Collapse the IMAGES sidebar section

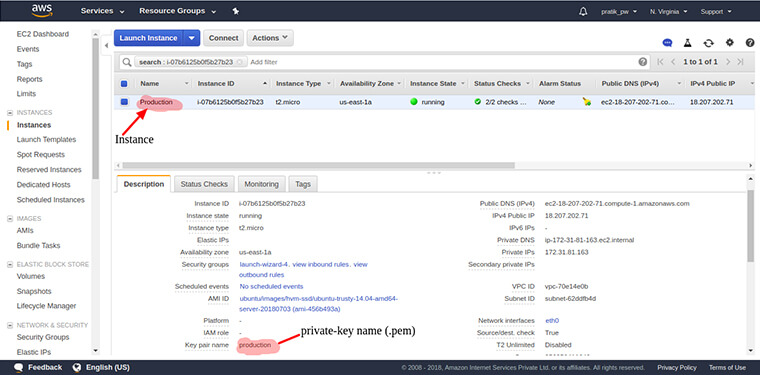(x=10, y=219)
